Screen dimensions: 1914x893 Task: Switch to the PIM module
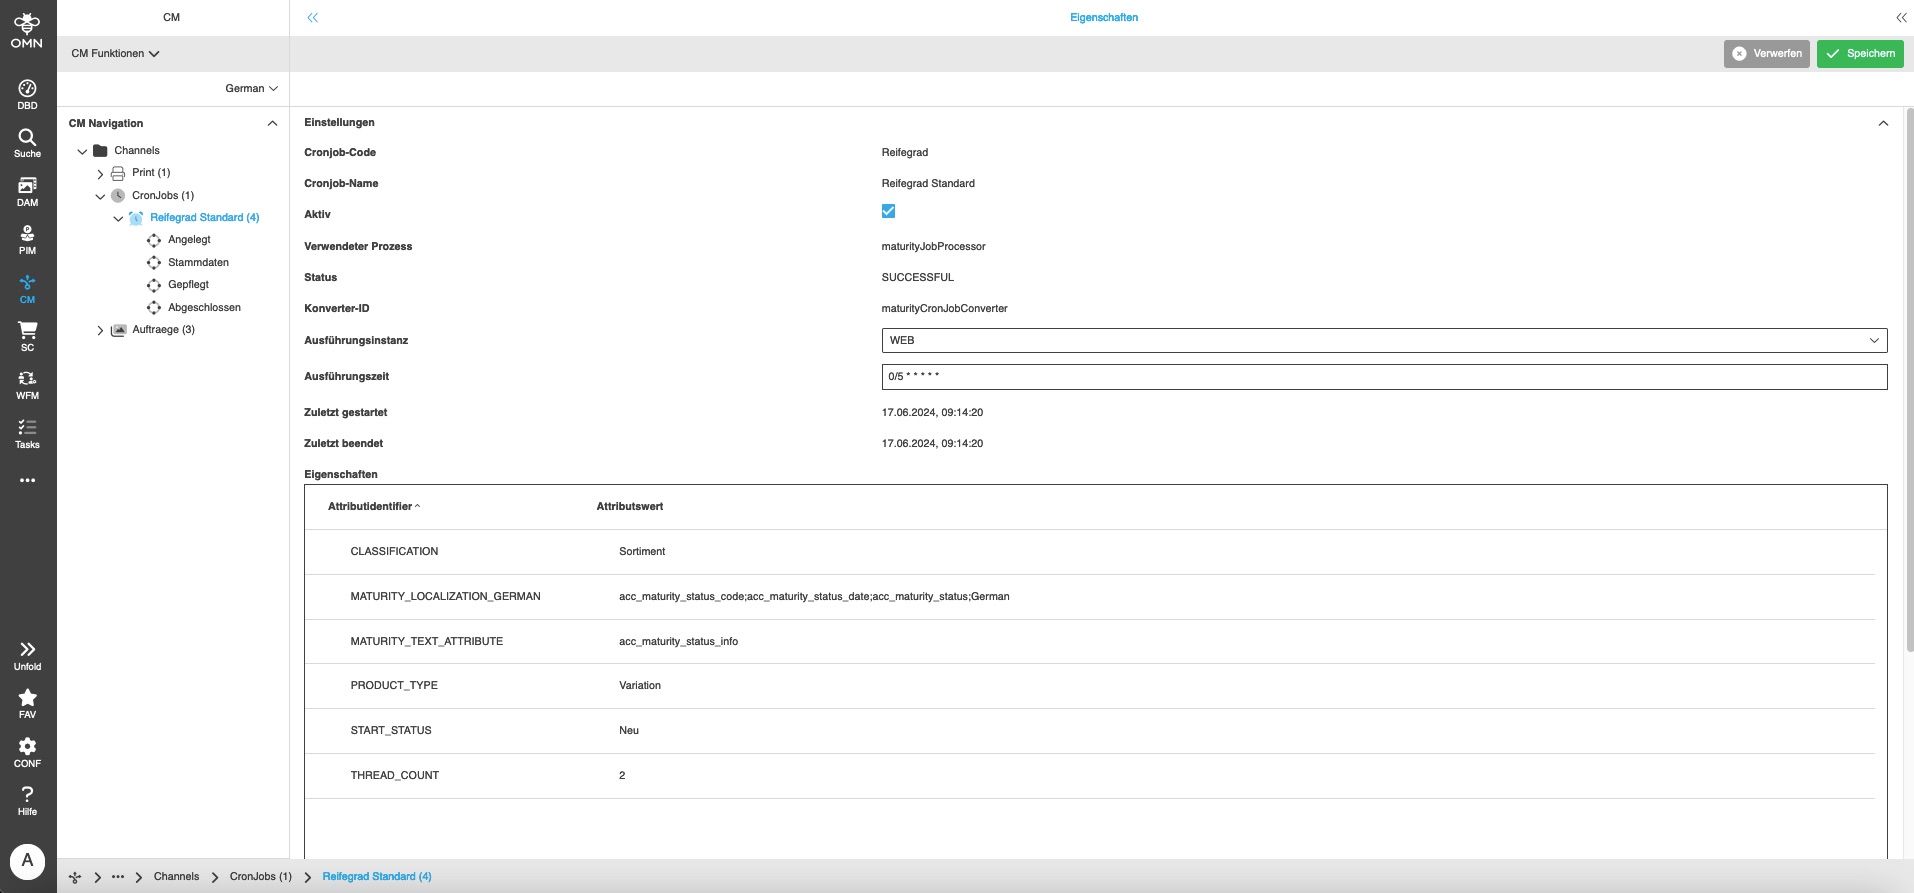coord(27,239)
